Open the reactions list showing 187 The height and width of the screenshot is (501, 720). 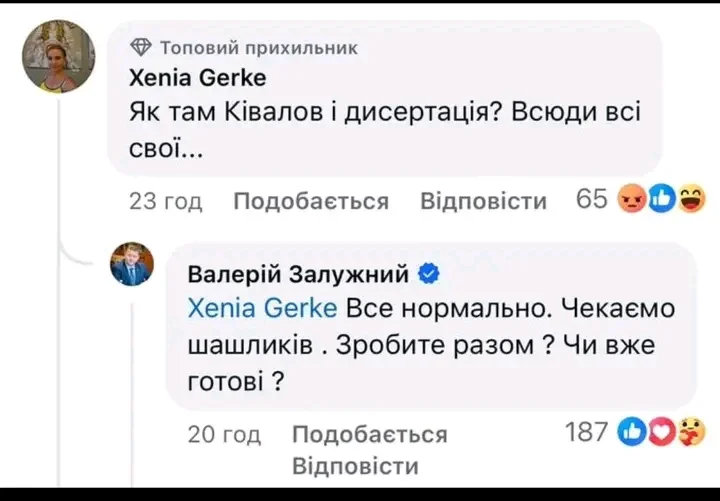[x=586, y=432]
